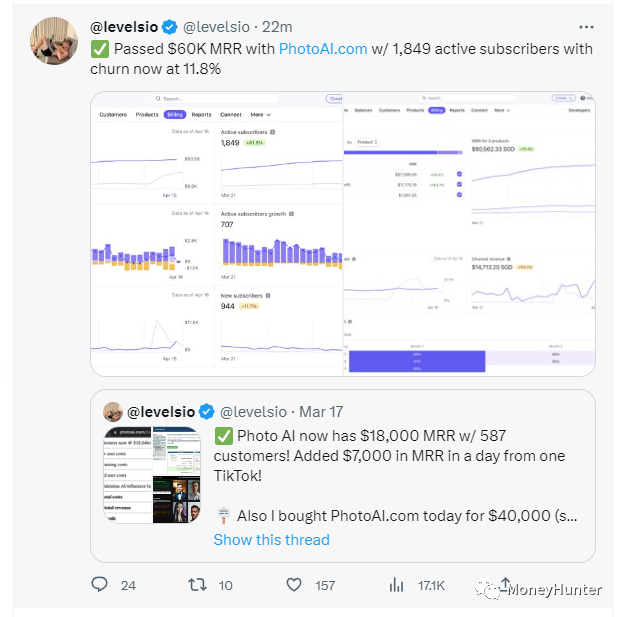The width and height of the screenshot is (621, 617).
Task: Click the 157 likes count
Action: 325,585
